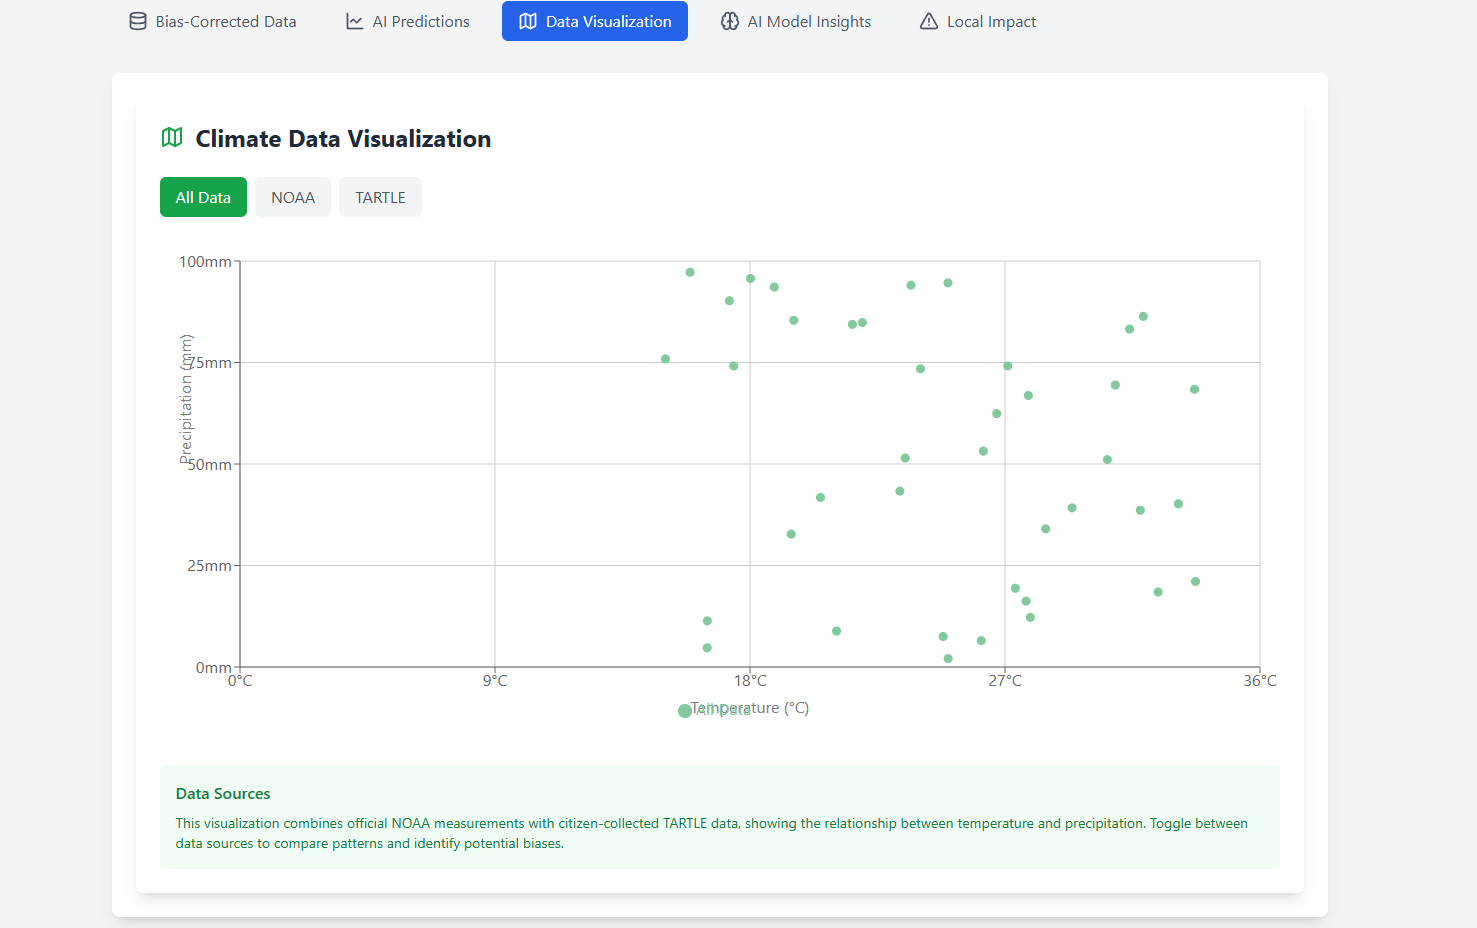Image resolution: width=1477 pixels, height=928 pixels.
Task: Switch to the AI Predictions tab
Action: (408, 21)
